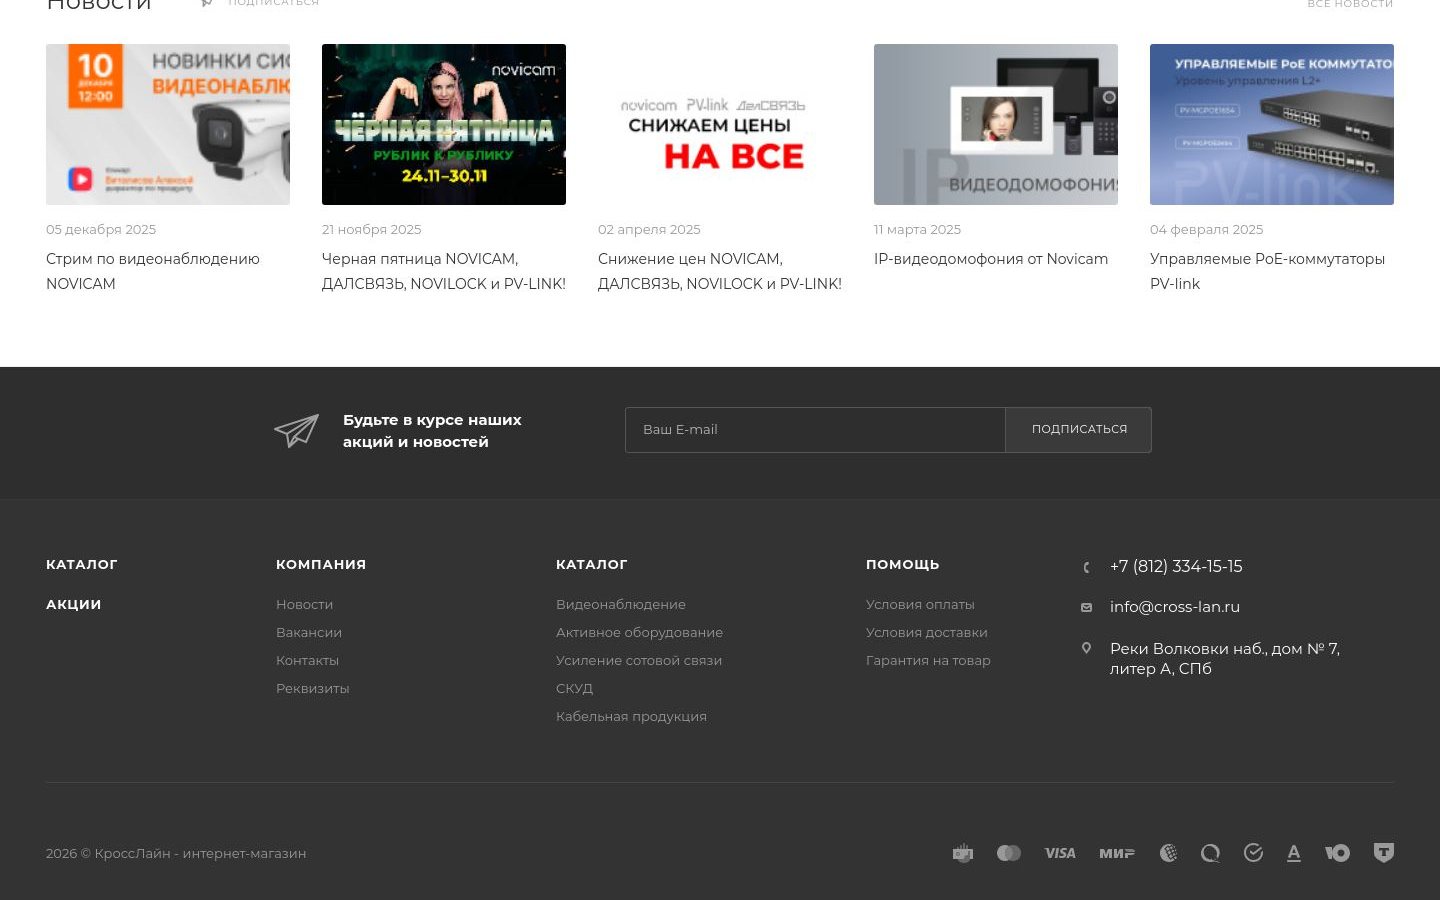
Task: Click the Sberbank checkmark icon
Action: (x=1253, y=853)
